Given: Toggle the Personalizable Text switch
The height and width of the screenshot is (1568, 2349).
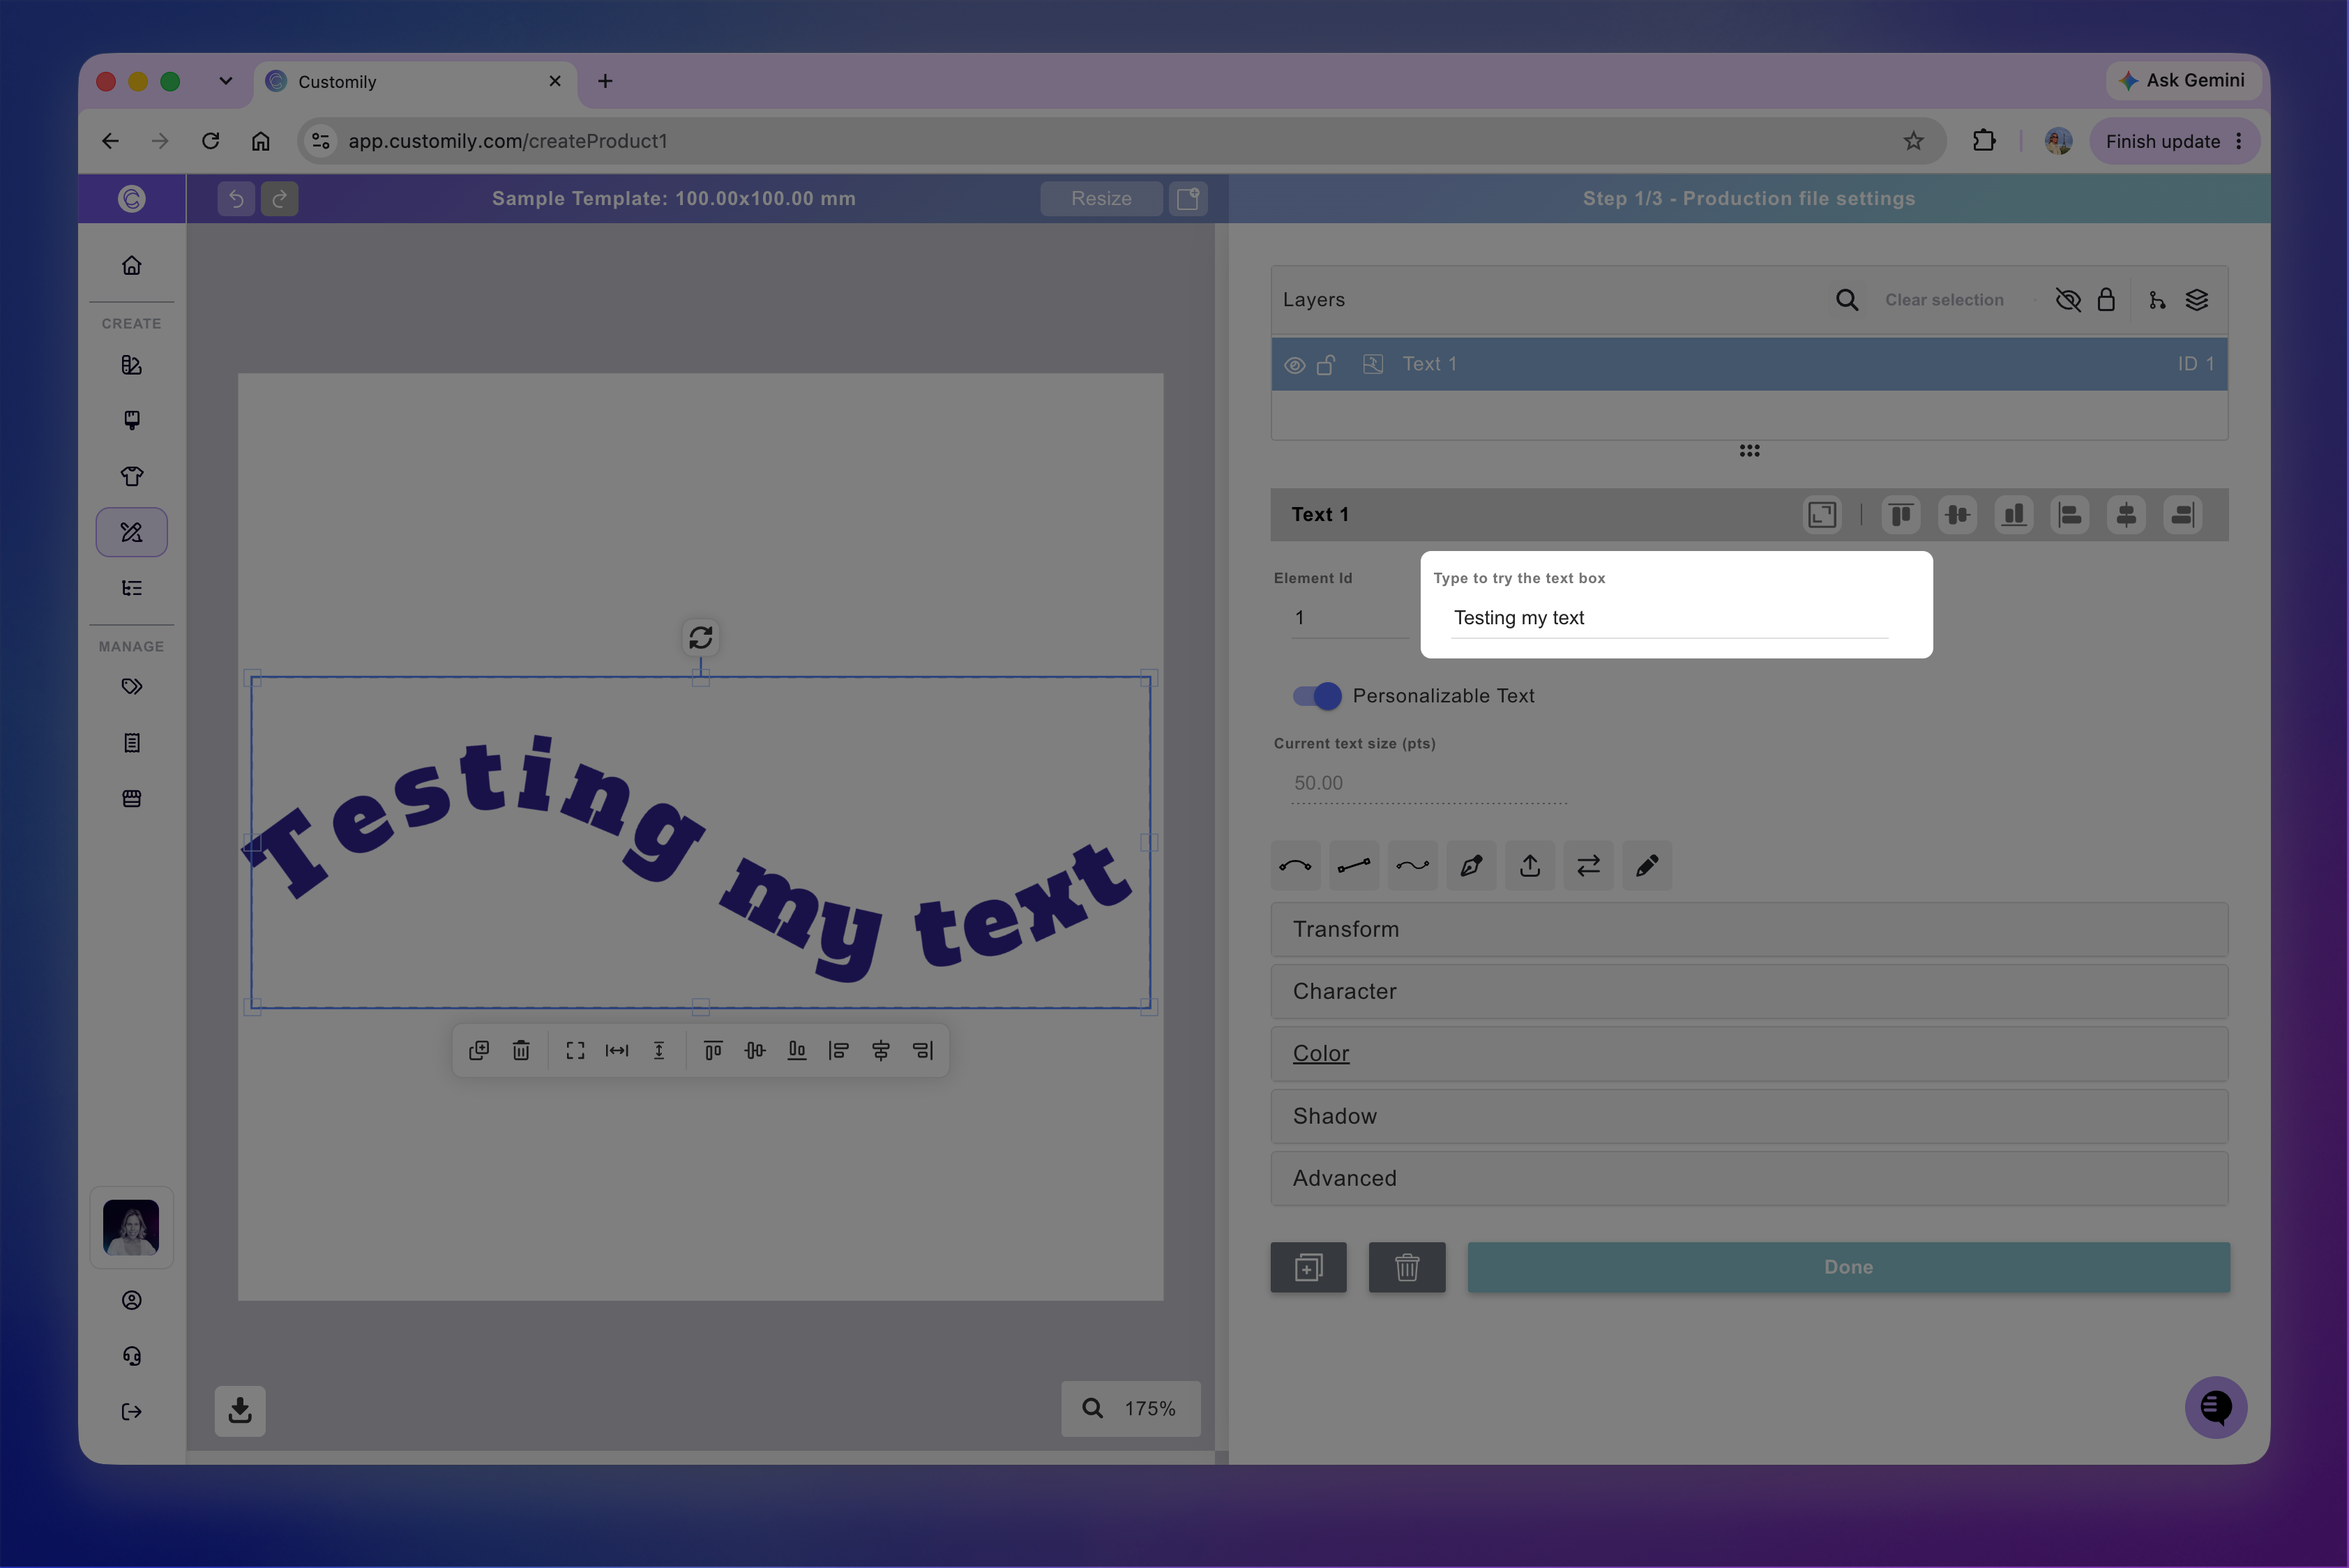Looking at the screenshot, I should (1317, 696).
